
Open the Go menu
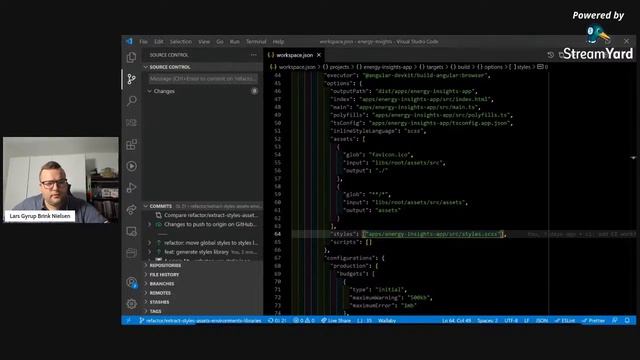pyautogui.click(x=220, y=42)
